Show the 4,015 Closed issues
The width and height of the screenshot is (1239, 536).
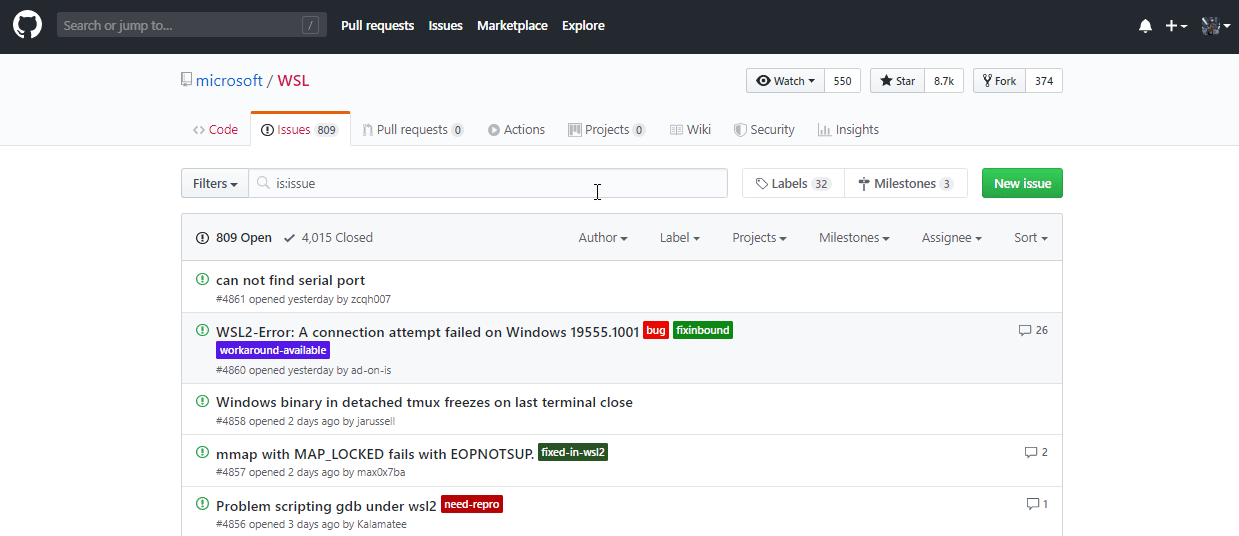click(x=328, y=238)
